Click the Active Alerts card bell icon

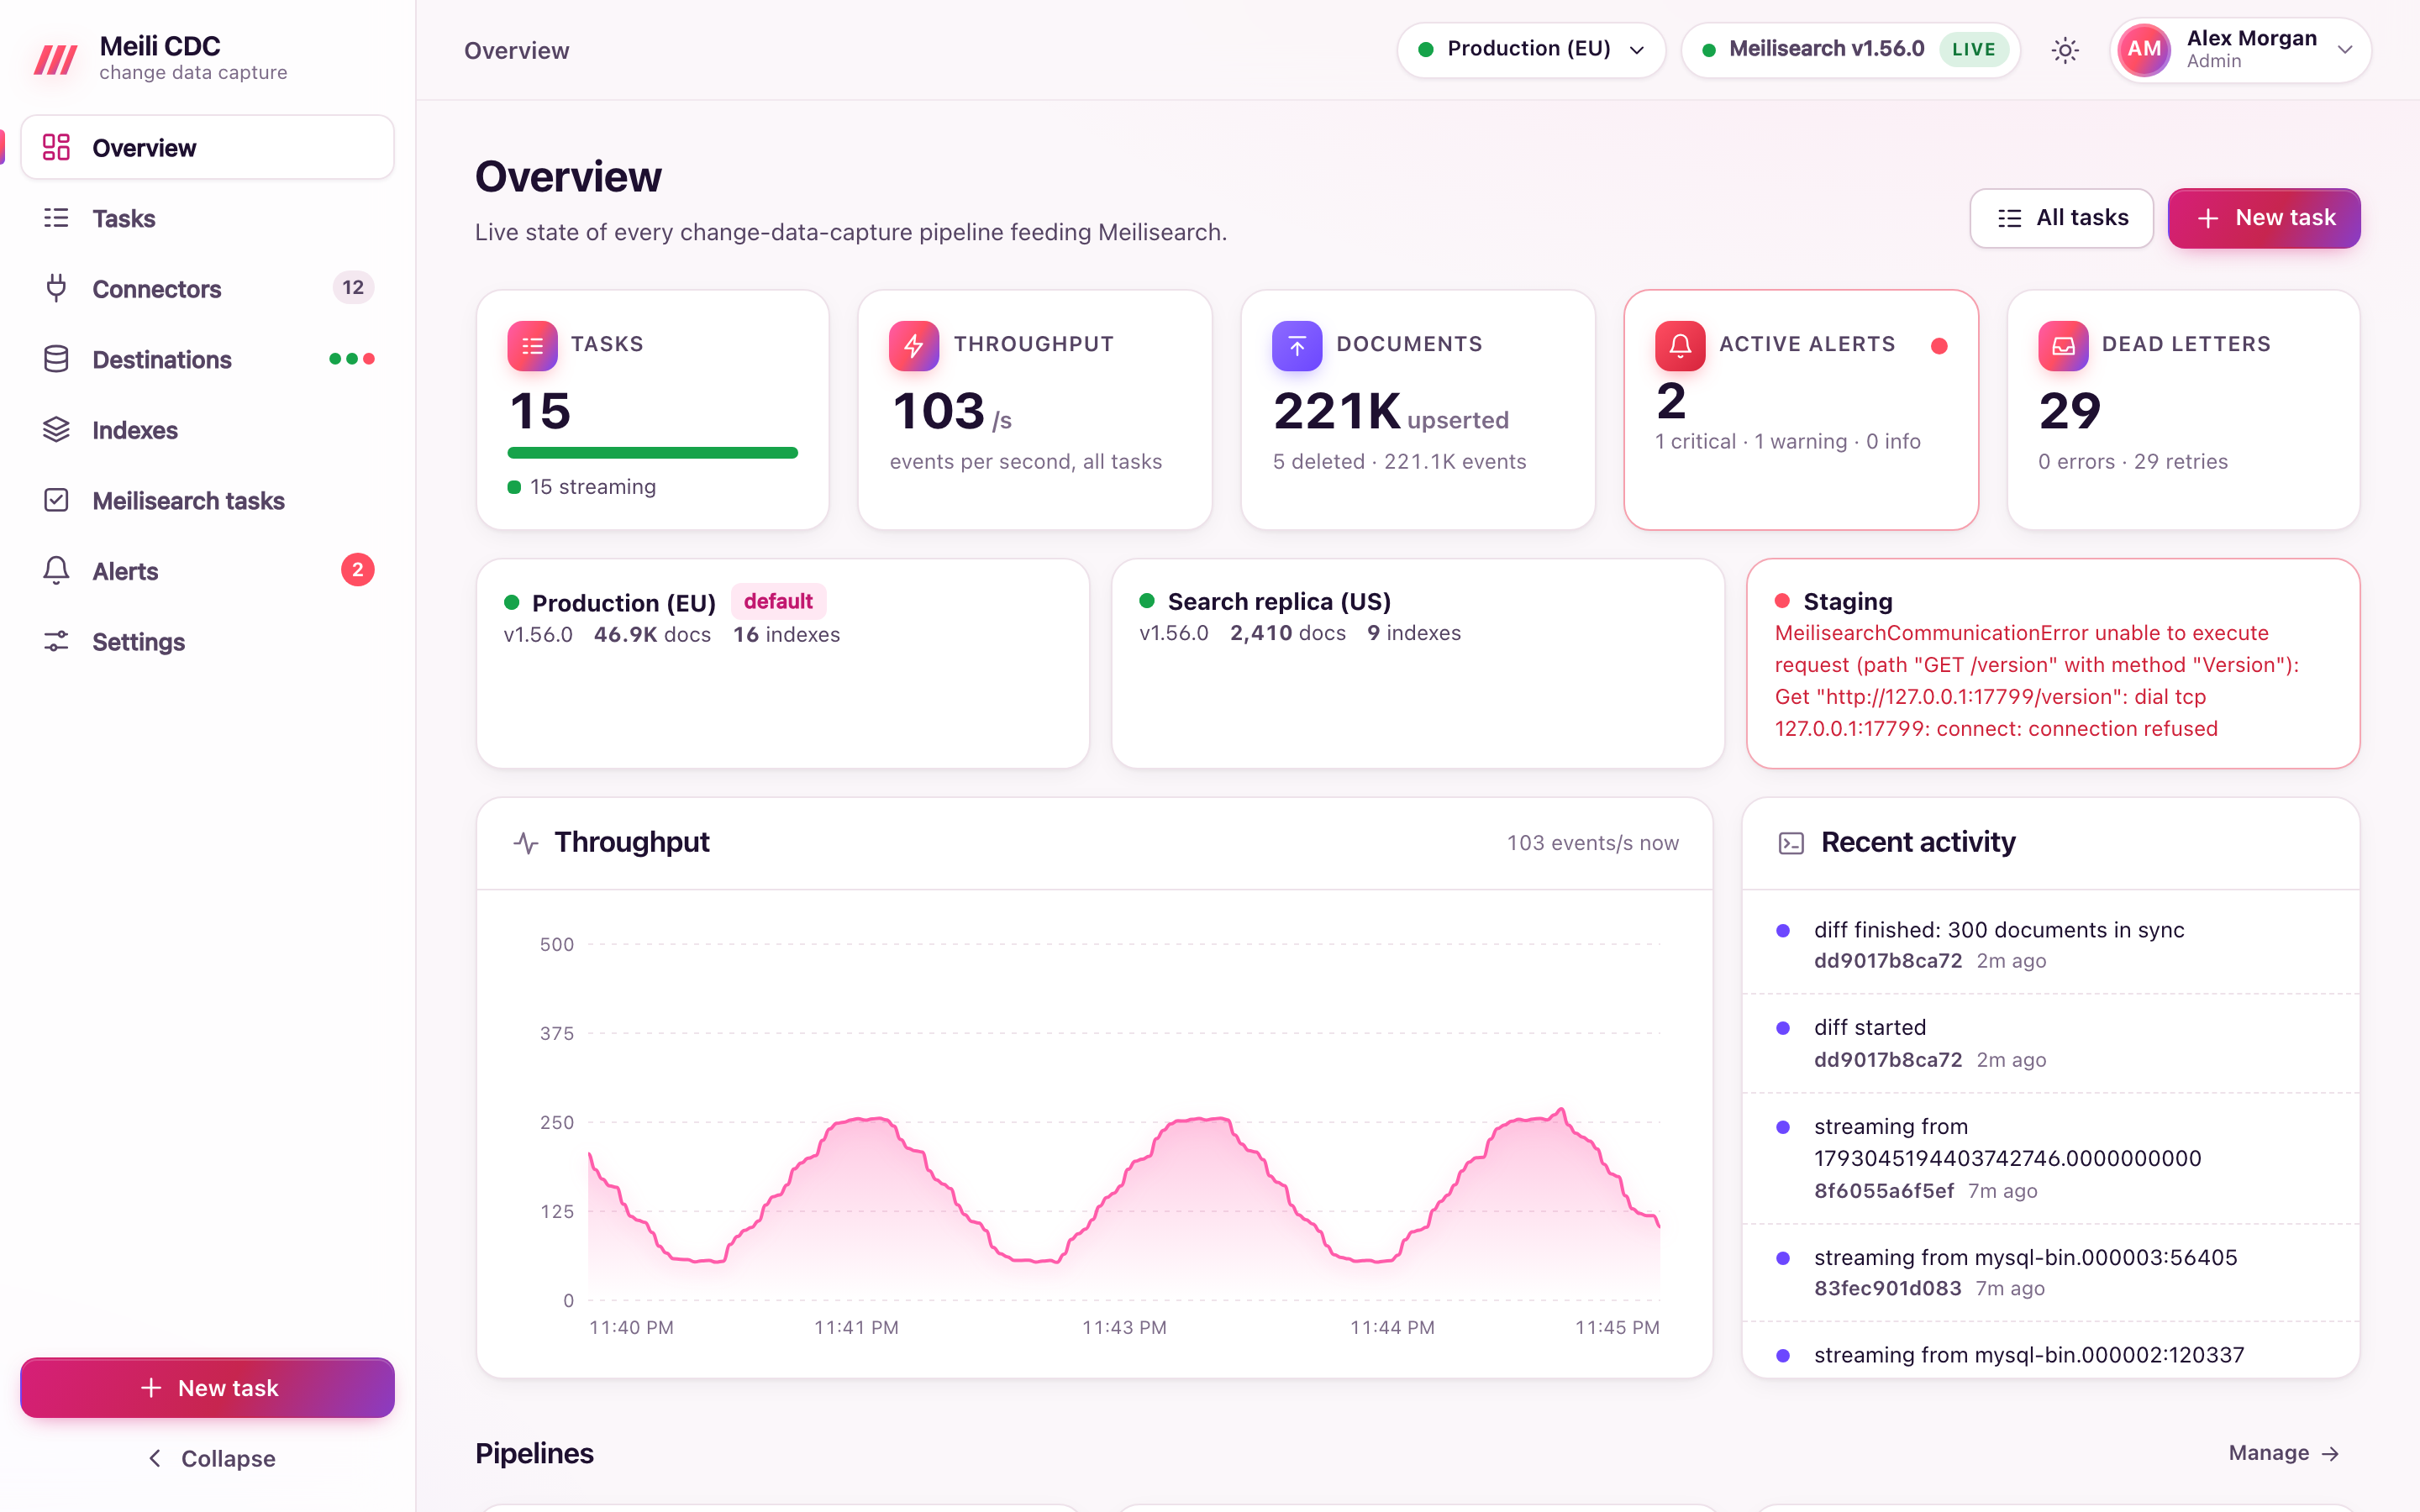click(1680, 346)
